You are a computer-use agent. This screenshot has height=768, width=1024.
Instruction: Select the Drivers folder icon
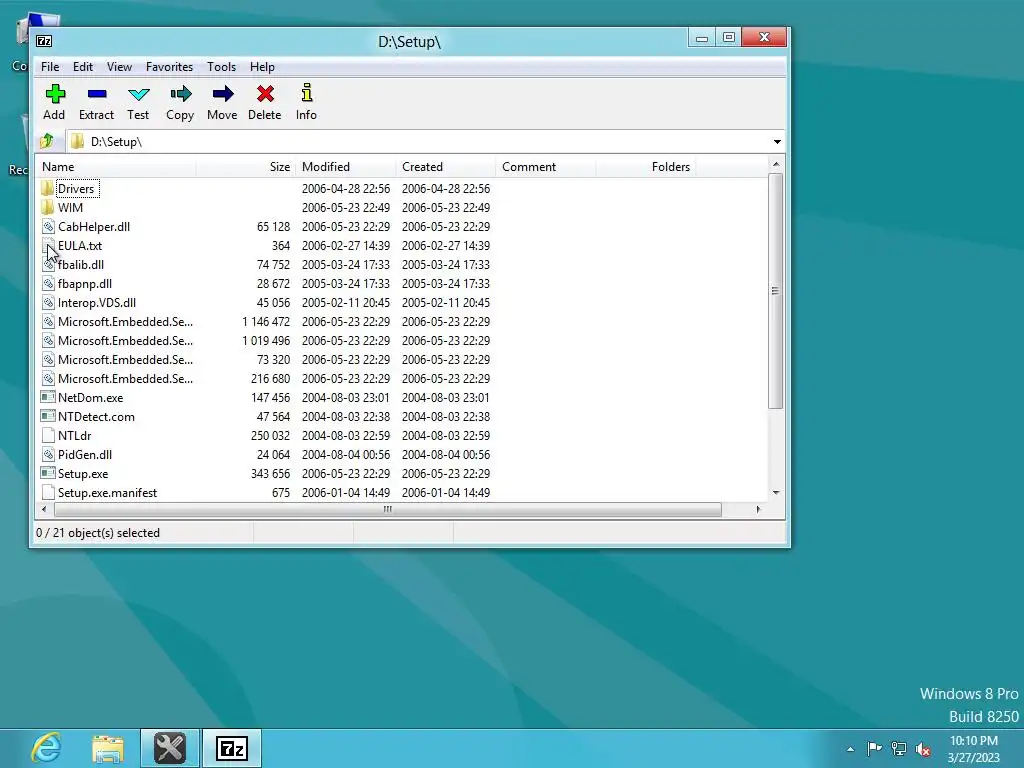(x=48, y=189)
